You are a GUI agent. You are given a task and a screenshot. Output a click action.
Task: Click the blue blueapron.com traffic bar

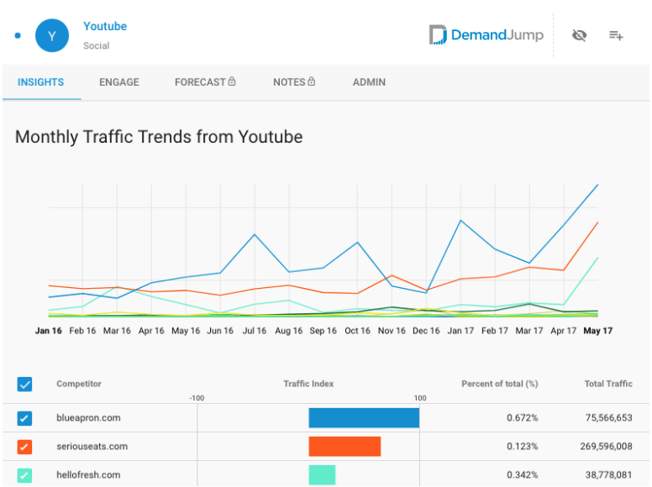click(x=364, y=418)
